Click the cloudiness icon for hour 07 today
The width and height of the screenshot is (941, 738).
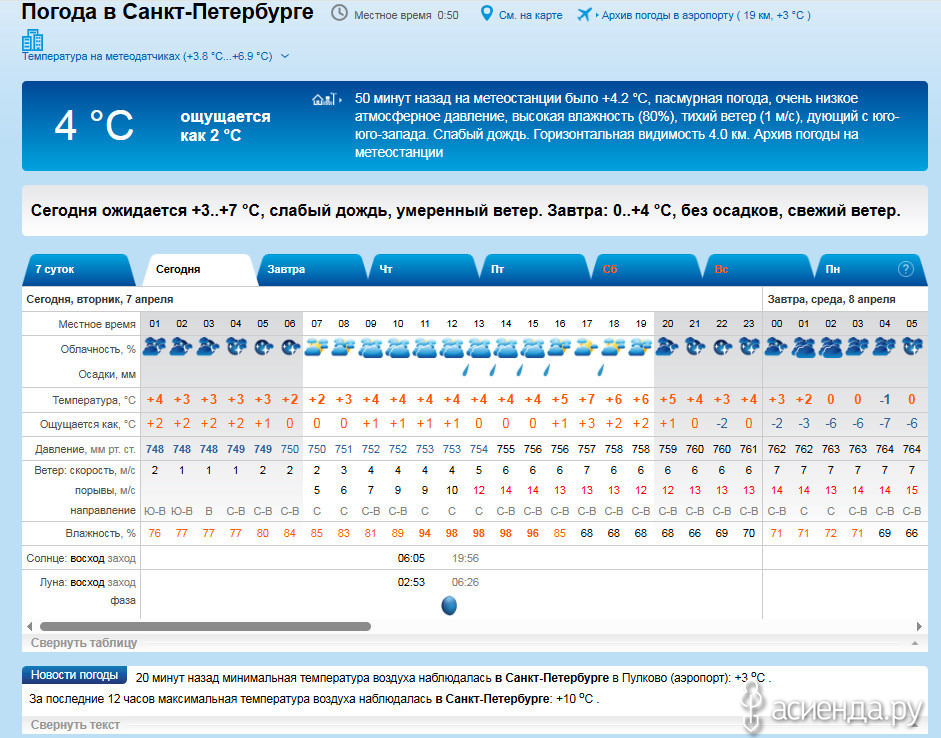[316, 347]
